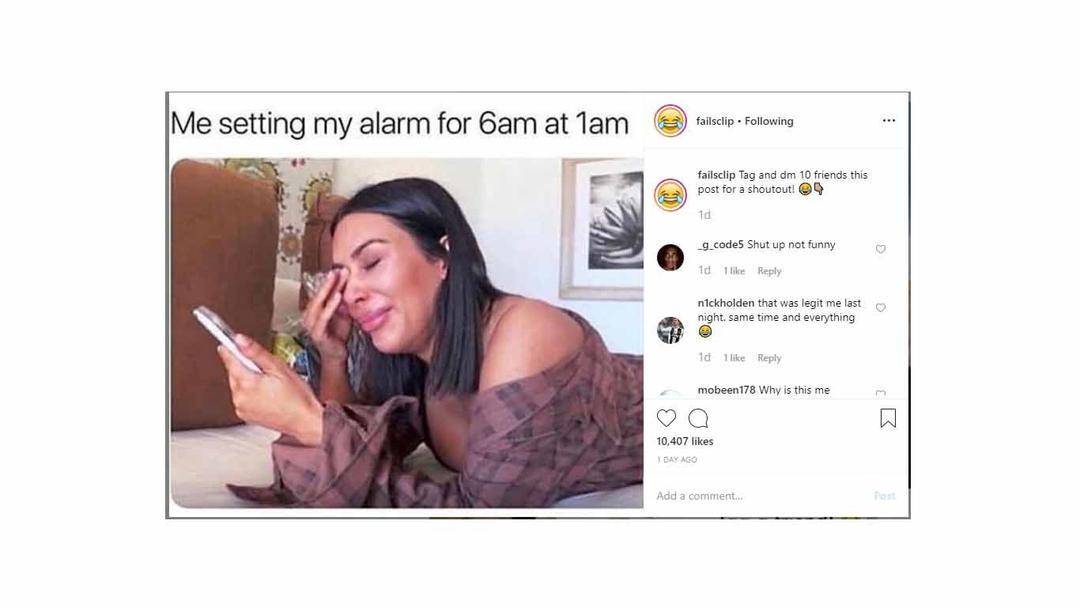The height and width of the screenshot is (607, 1080).
Task: Click the crying woman meme image
Action: (x=407, y=333)
